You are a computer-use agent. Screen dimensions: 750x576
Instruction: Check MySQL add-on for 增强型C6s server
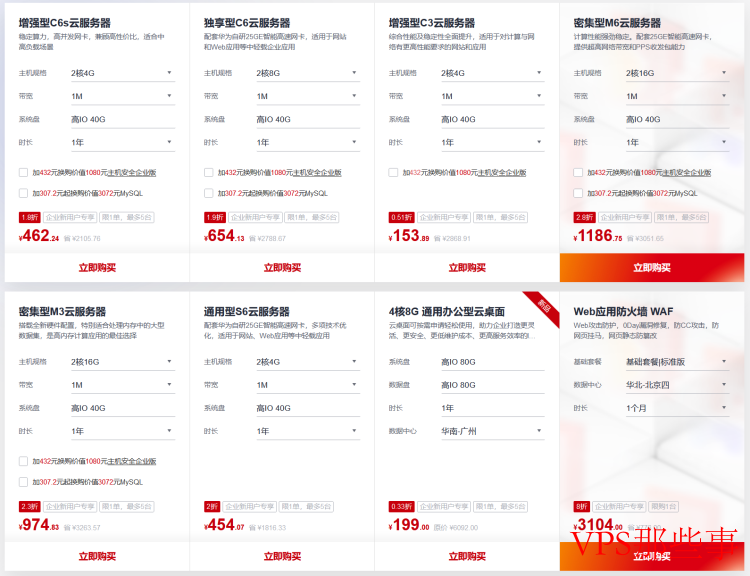(x=23, y=193)
